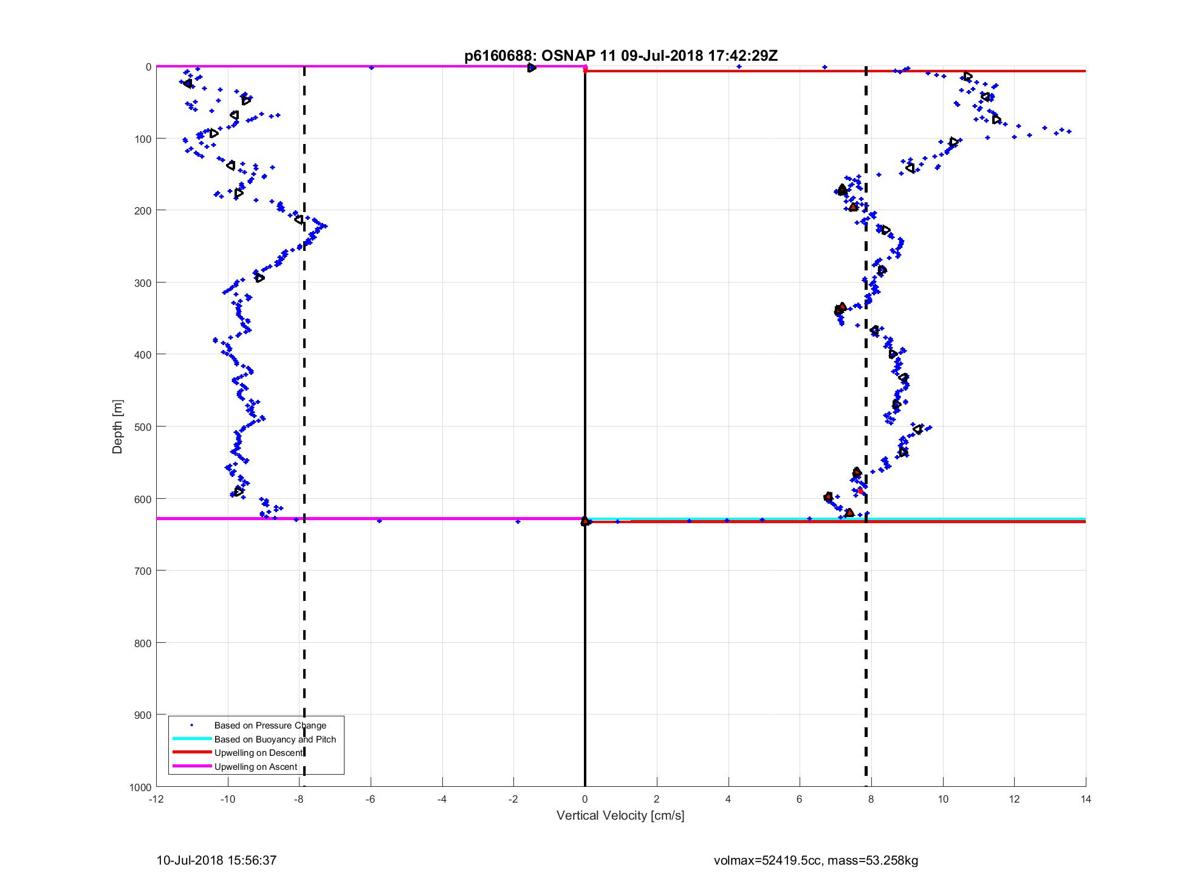Pick the blue dot marker in the legend
The width and height of the screenshot is (1200, 885).
coord(190,725)
